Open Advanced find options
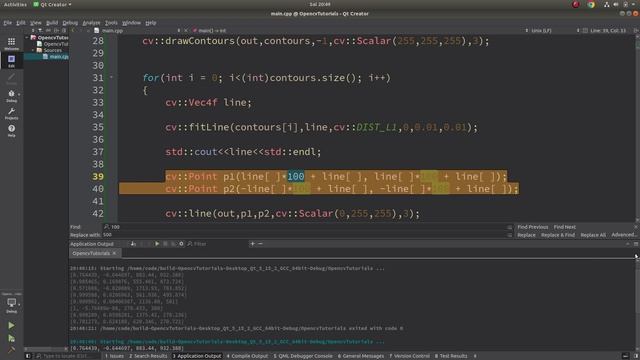 click(x=624, y=235)
